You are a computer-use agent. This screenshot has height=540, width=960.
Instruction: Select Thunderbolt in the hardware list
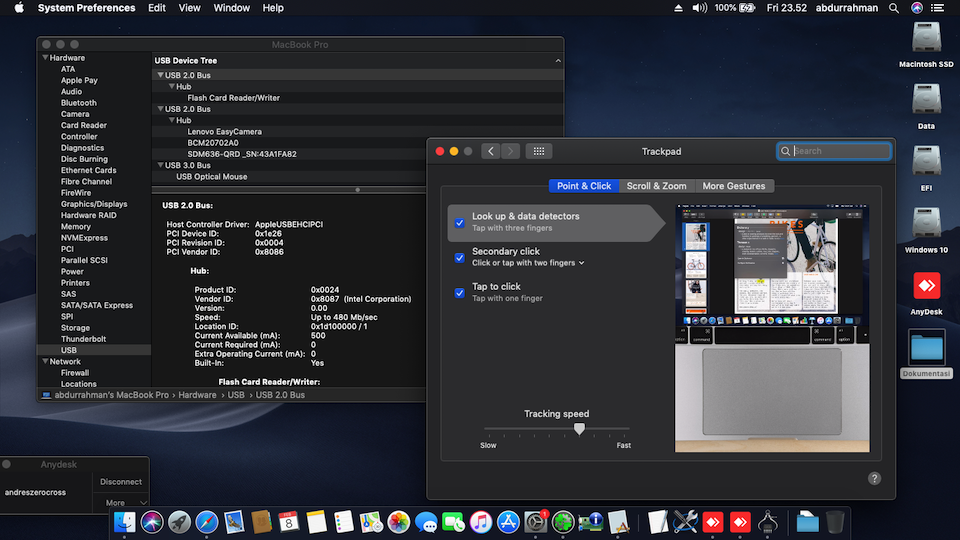click(x=83, y=339)
